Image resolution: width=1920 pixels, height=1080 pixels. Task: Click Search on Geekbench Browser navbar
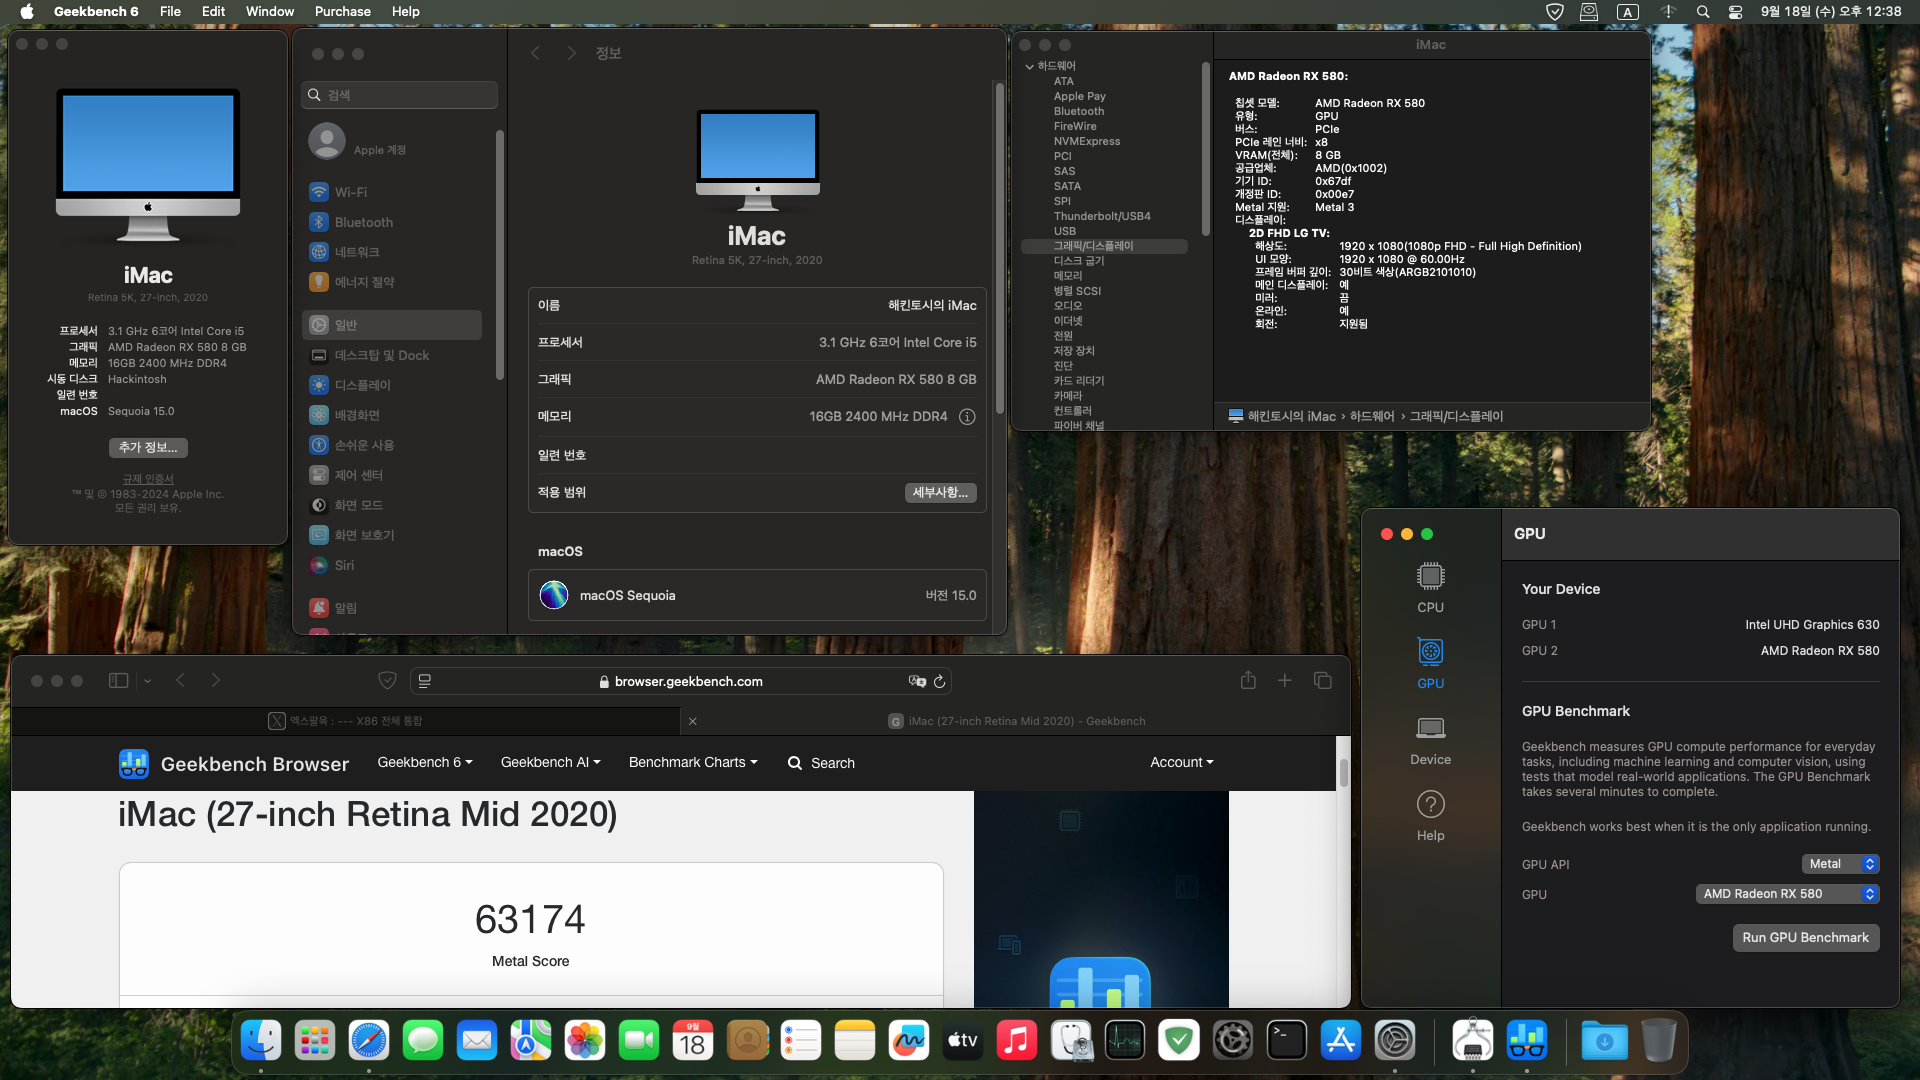(821, 763)
